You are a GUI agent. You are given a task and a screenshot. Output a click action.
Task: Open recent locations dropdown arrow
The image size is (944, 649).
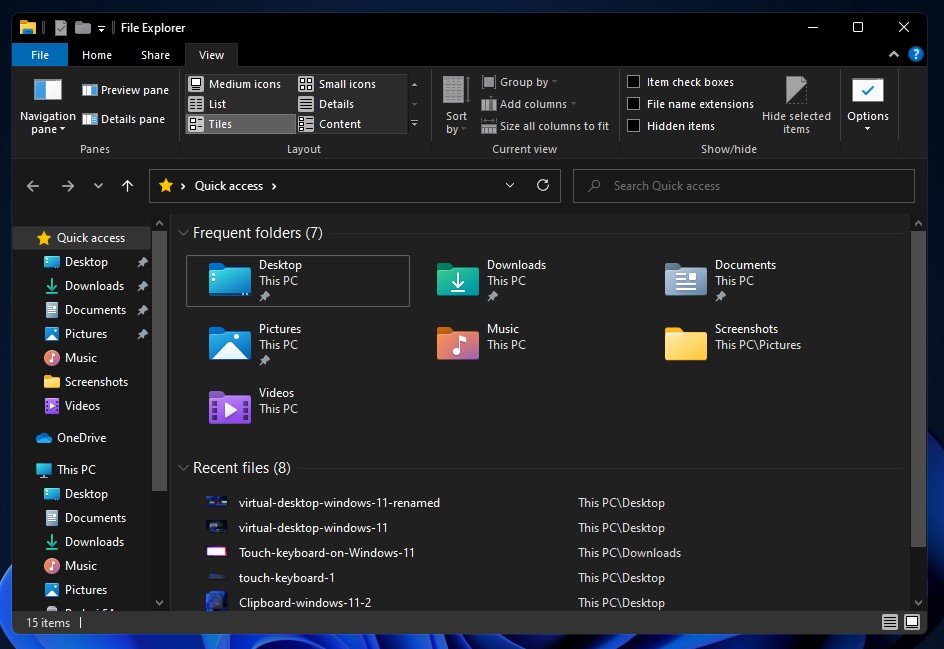[x=98, y=186]
